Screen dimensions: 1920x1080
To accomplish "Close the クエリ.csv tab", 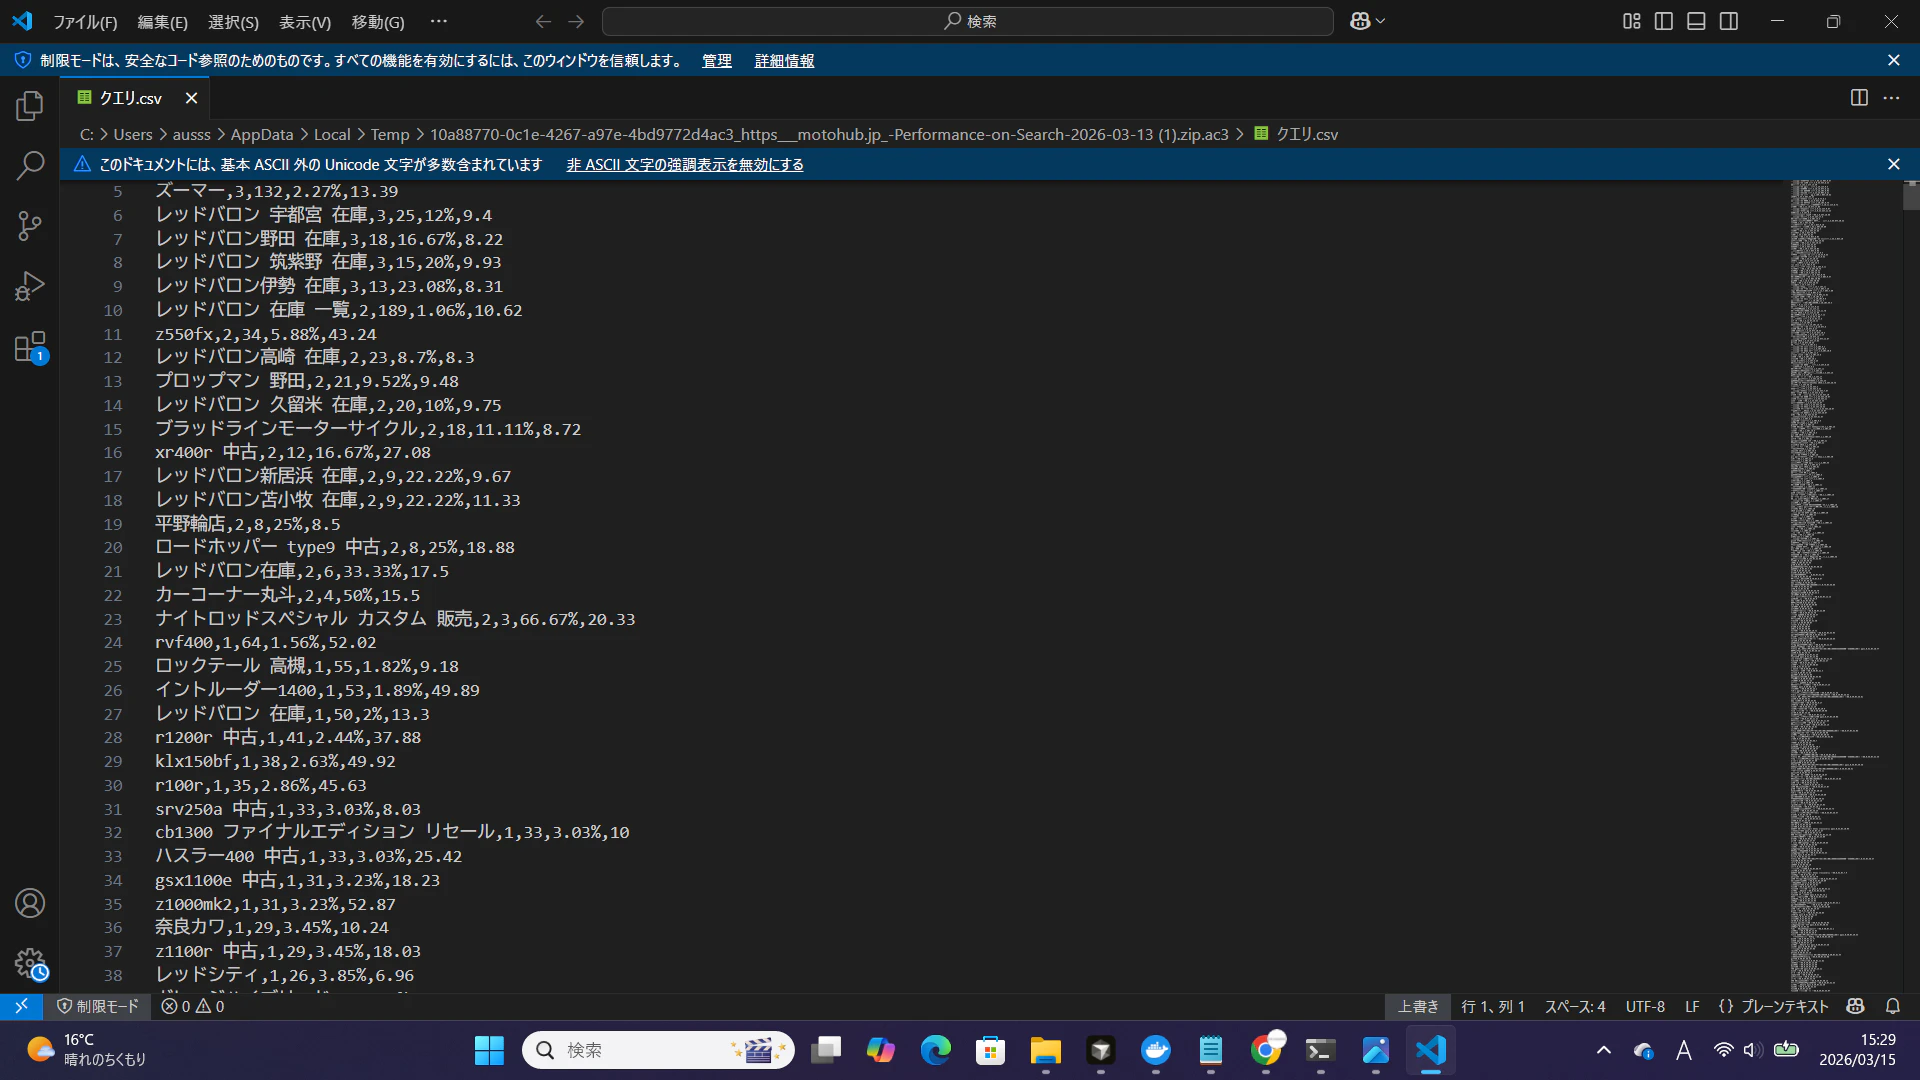I will click(191, 98).
